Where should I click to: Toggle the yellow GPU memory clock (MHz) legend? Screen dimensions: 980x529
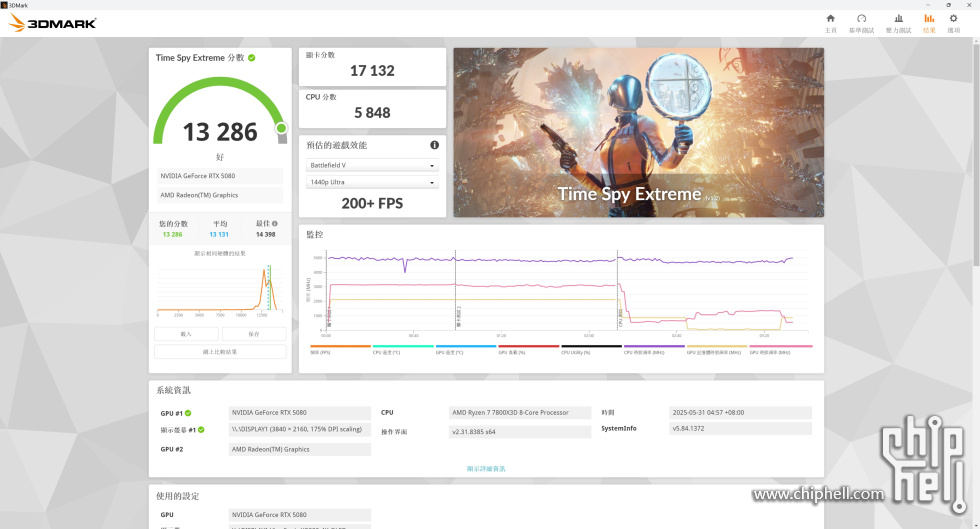717,349
